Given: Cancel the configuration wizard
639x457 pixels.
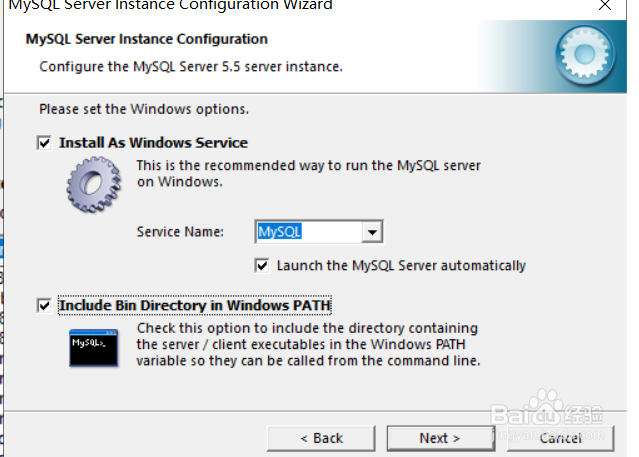Looking at the screenshot, I should (x=559, y=438).
